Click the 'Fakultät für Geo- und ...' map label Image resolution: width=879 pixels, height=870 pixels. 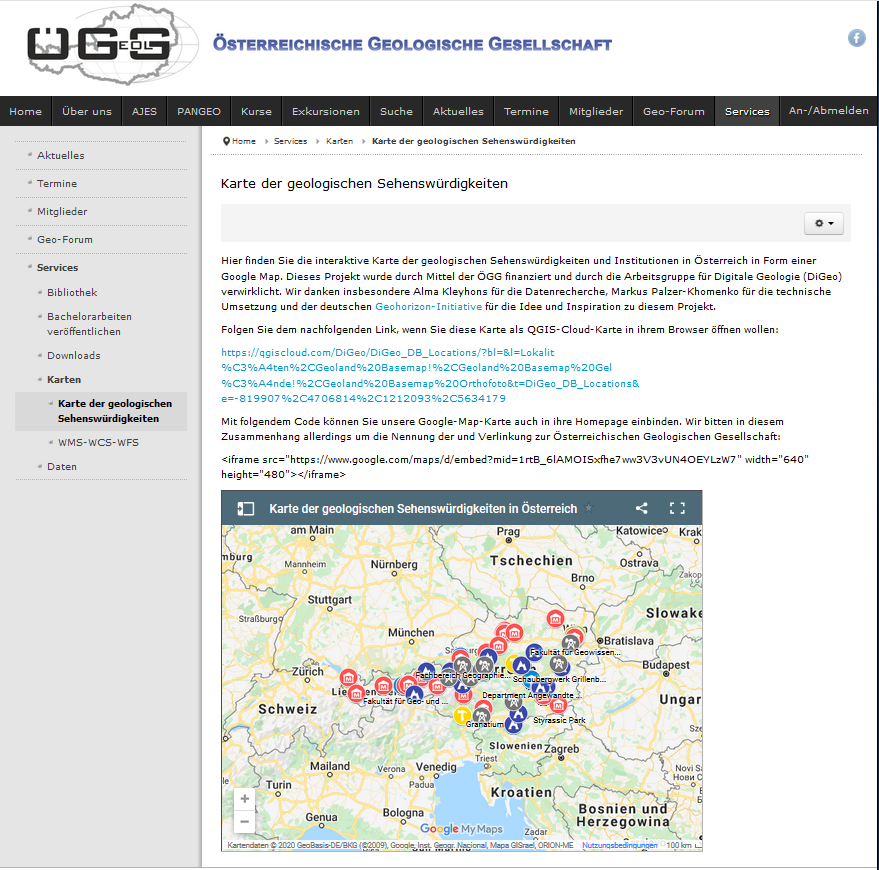point(405,701)
